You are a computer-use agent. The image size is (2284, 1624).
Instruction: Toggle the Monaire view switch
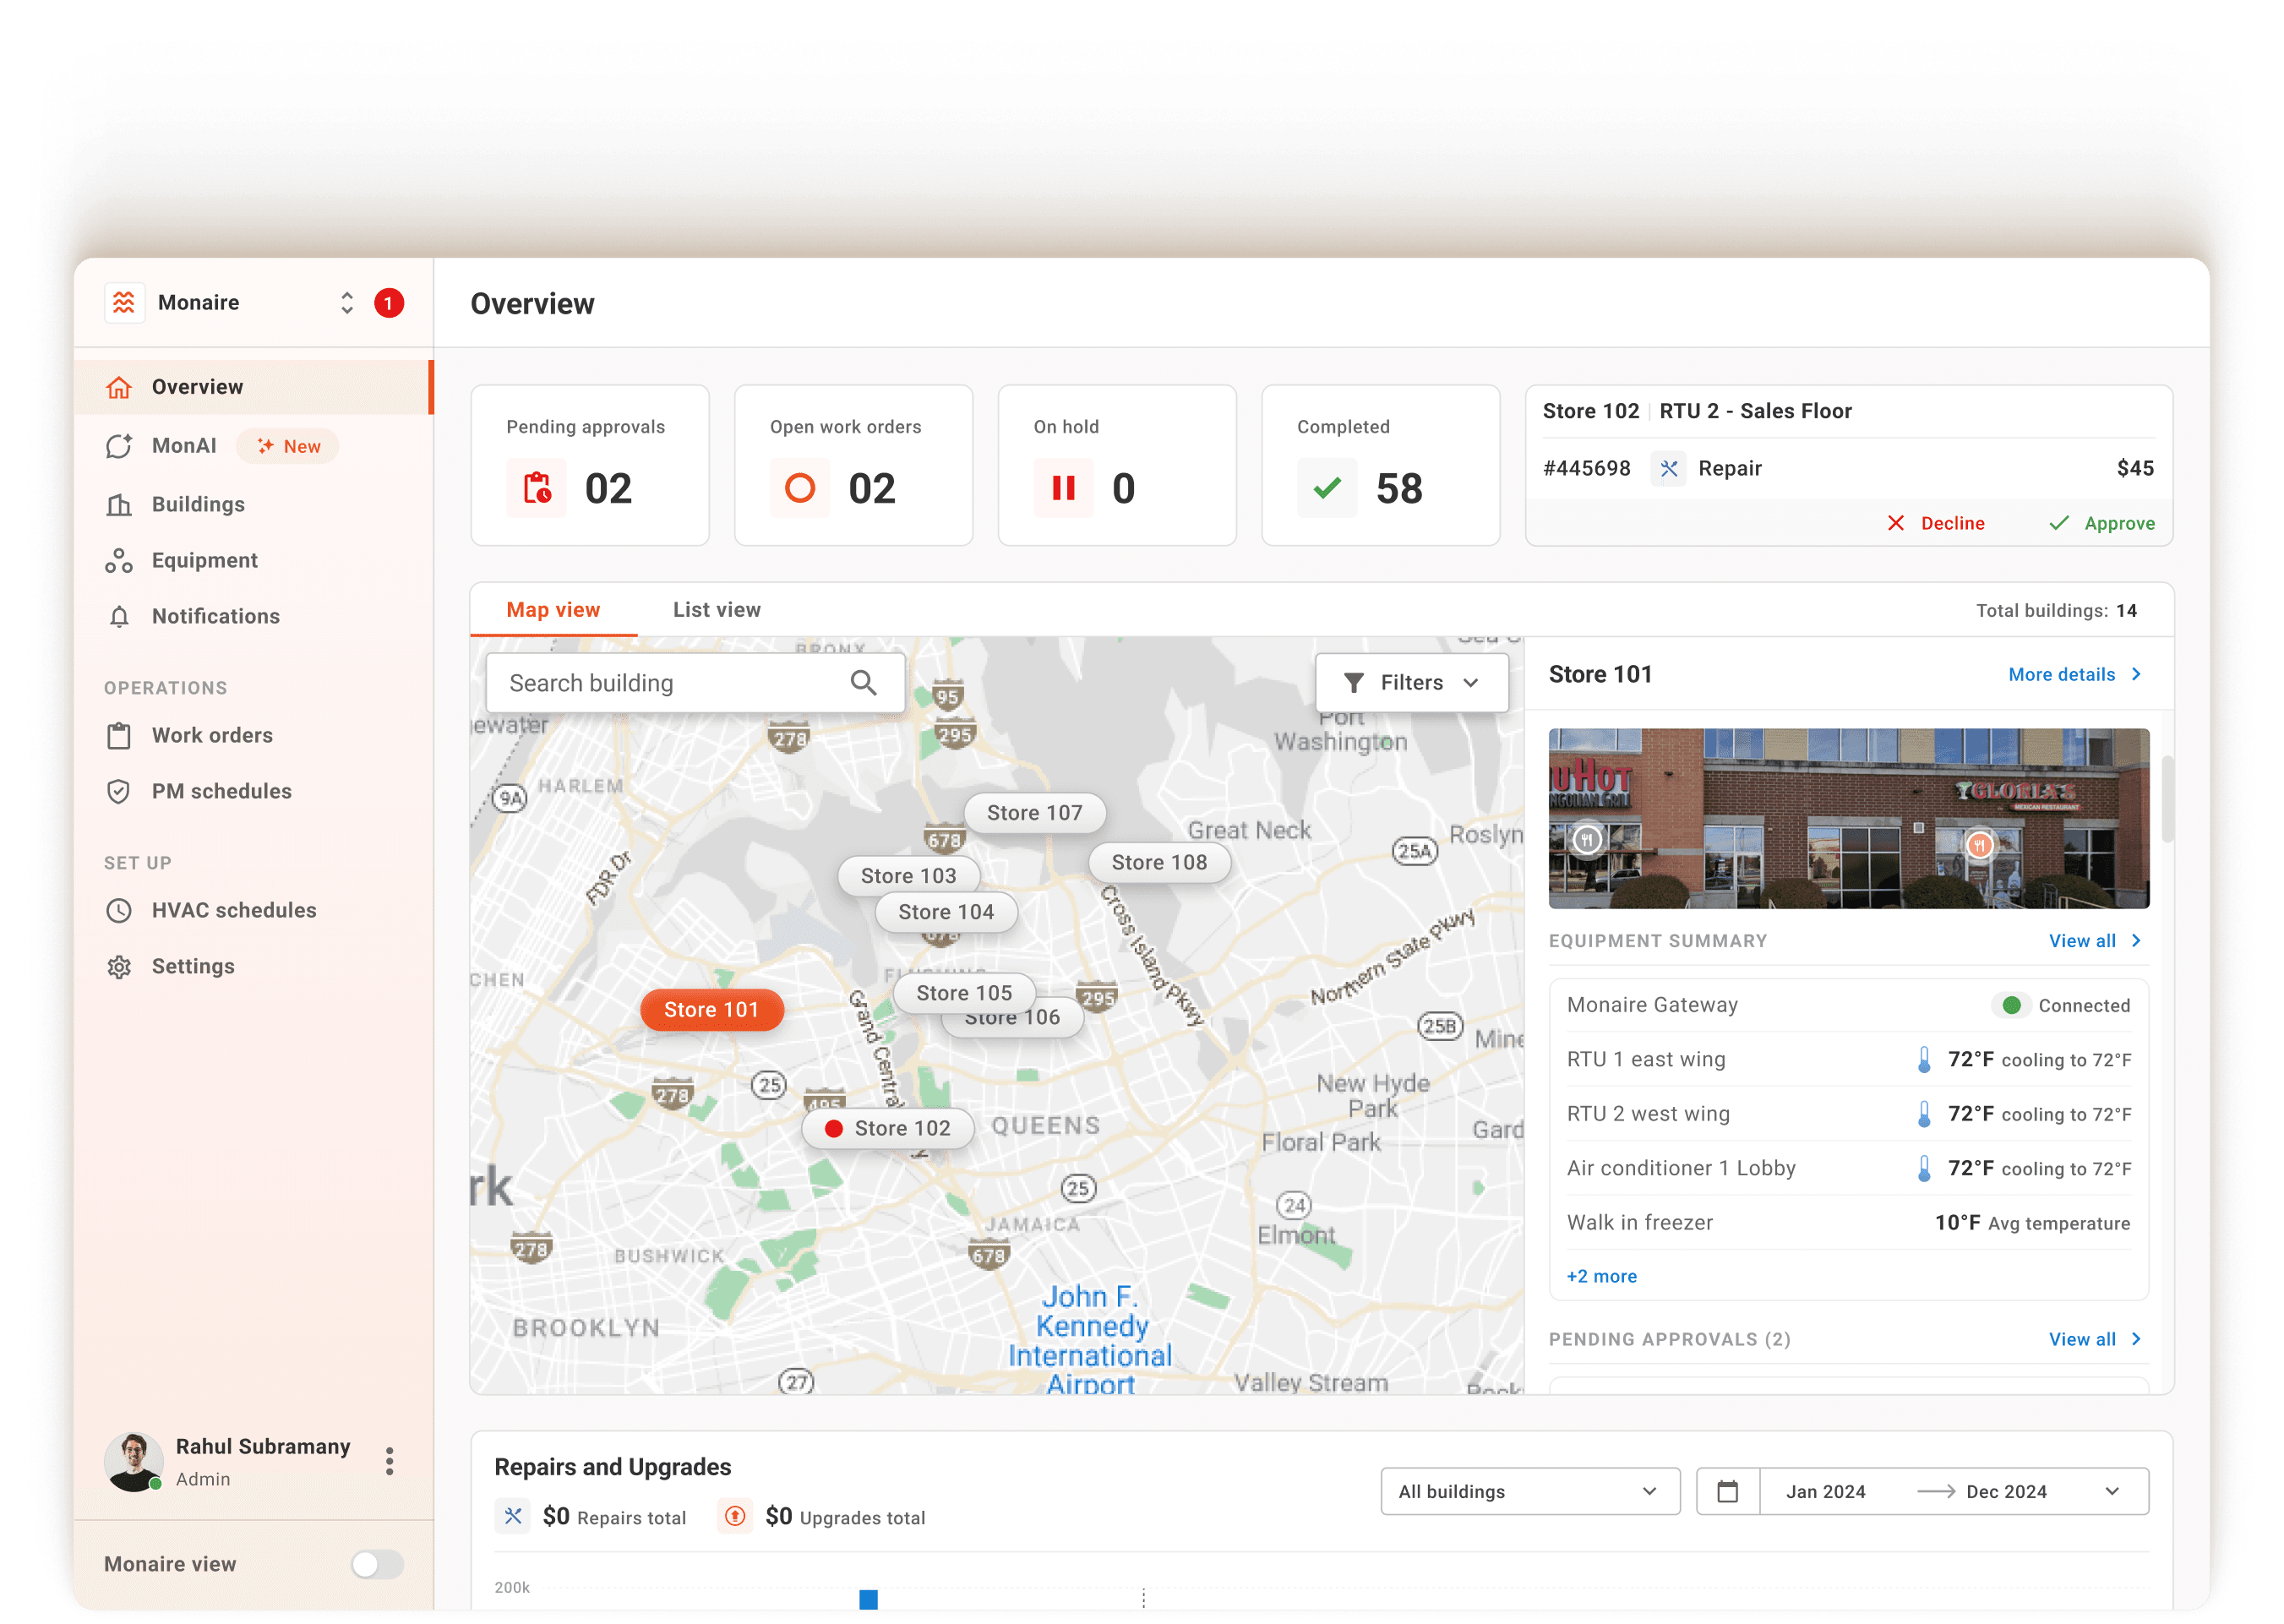[x=377, y=1564]
